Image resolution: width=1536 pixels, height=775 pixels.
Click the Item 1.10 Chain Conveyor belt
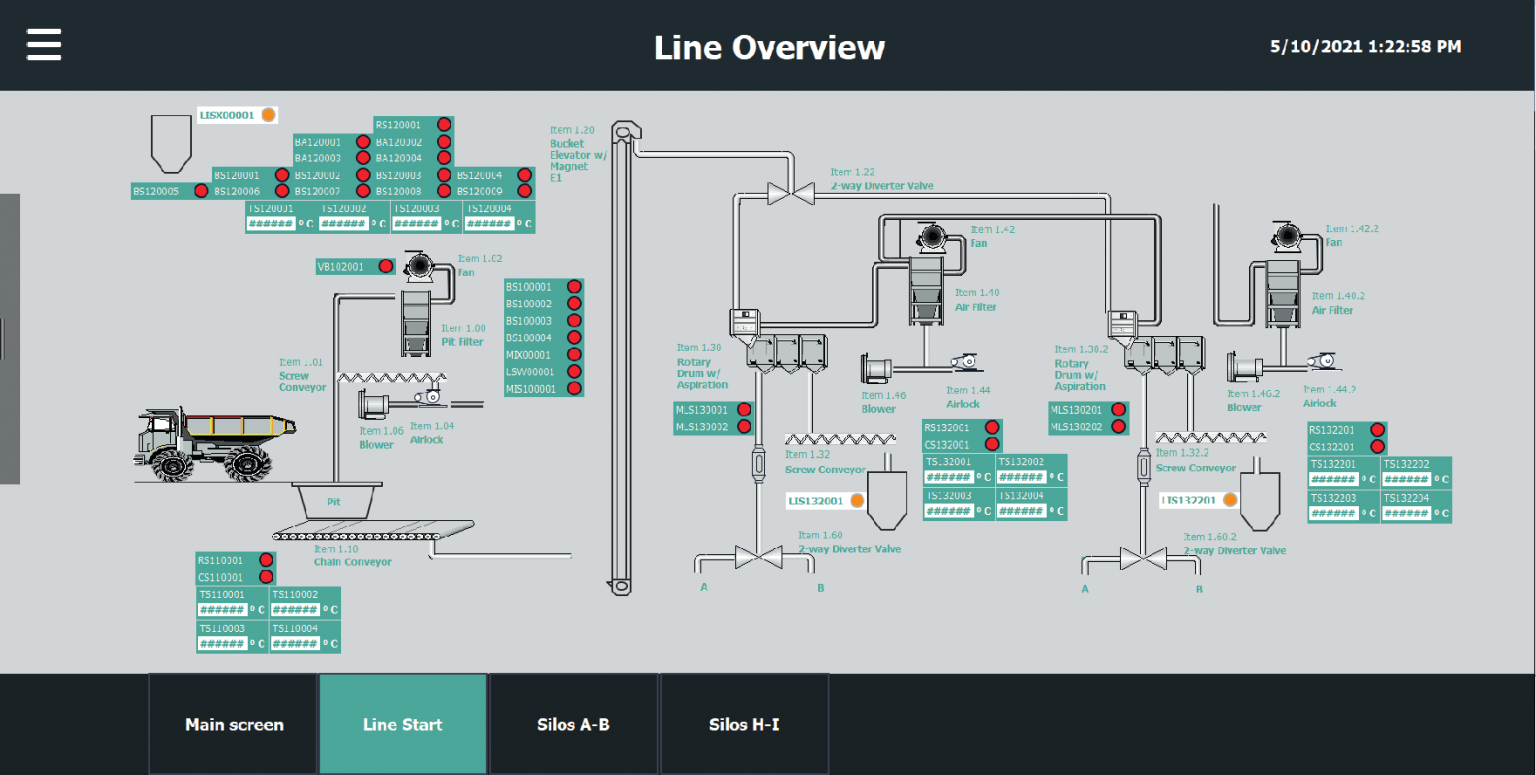(375, 532)
